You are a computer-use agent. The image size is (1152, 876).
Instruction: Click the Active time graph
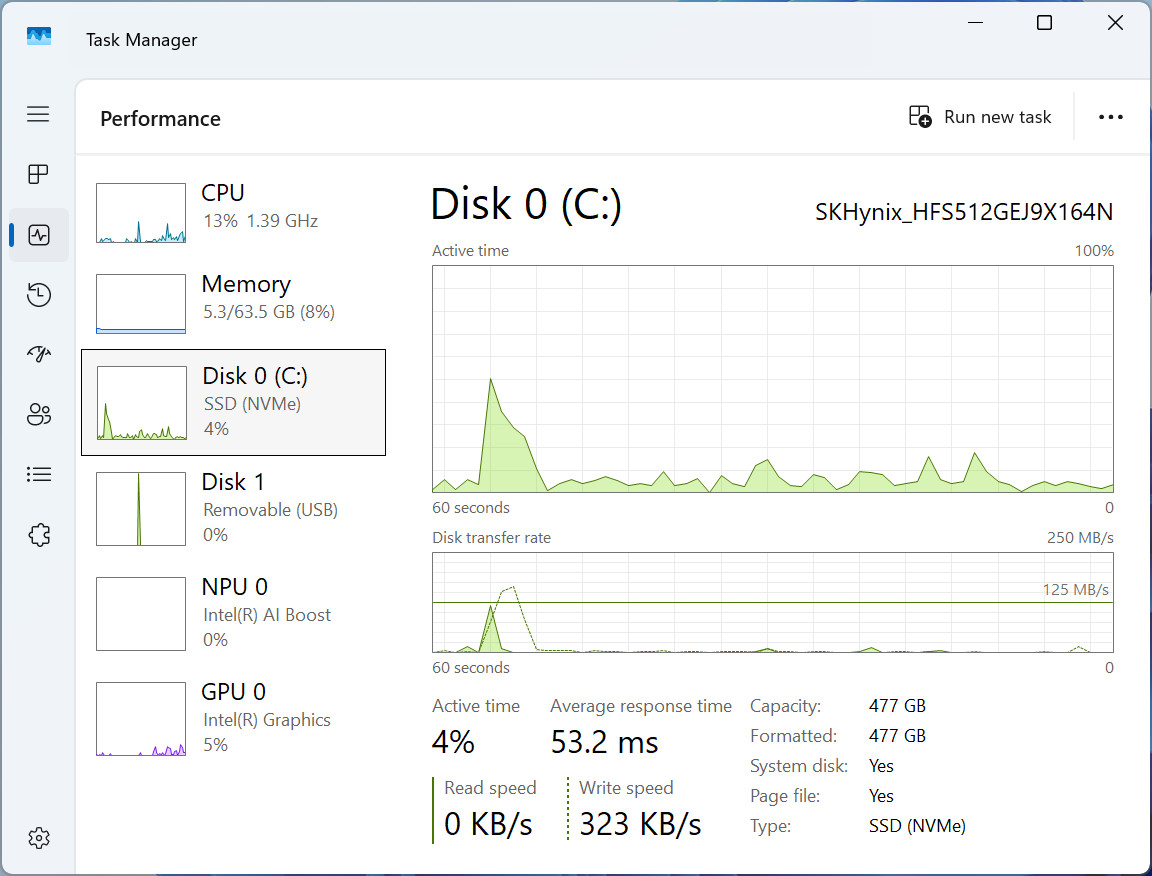pyautogui.click(x=773, y=378)
